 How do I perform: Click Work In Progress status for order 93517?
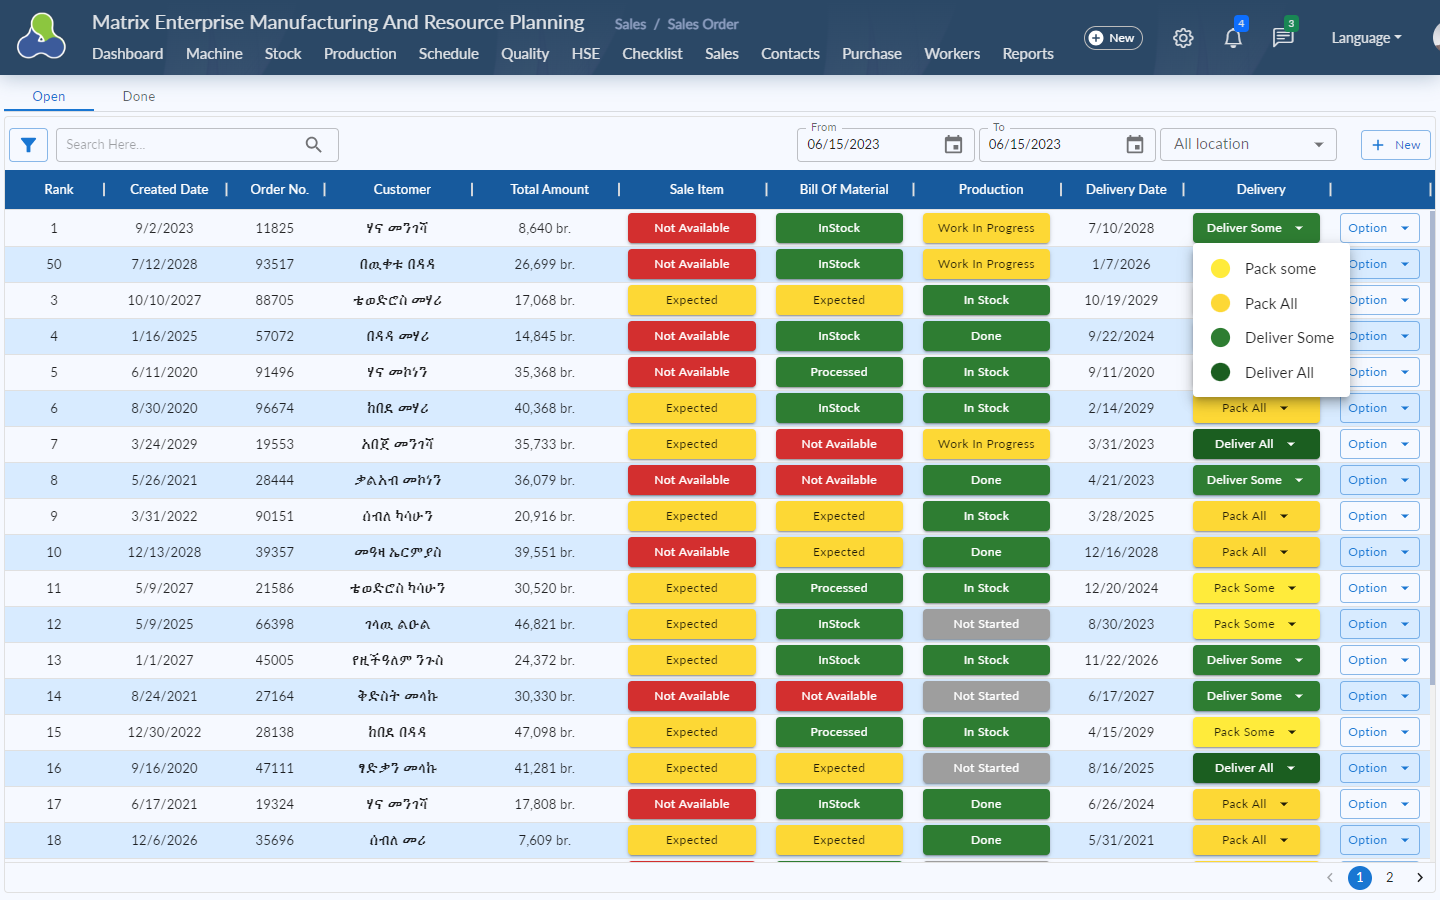tap(986, 264)
